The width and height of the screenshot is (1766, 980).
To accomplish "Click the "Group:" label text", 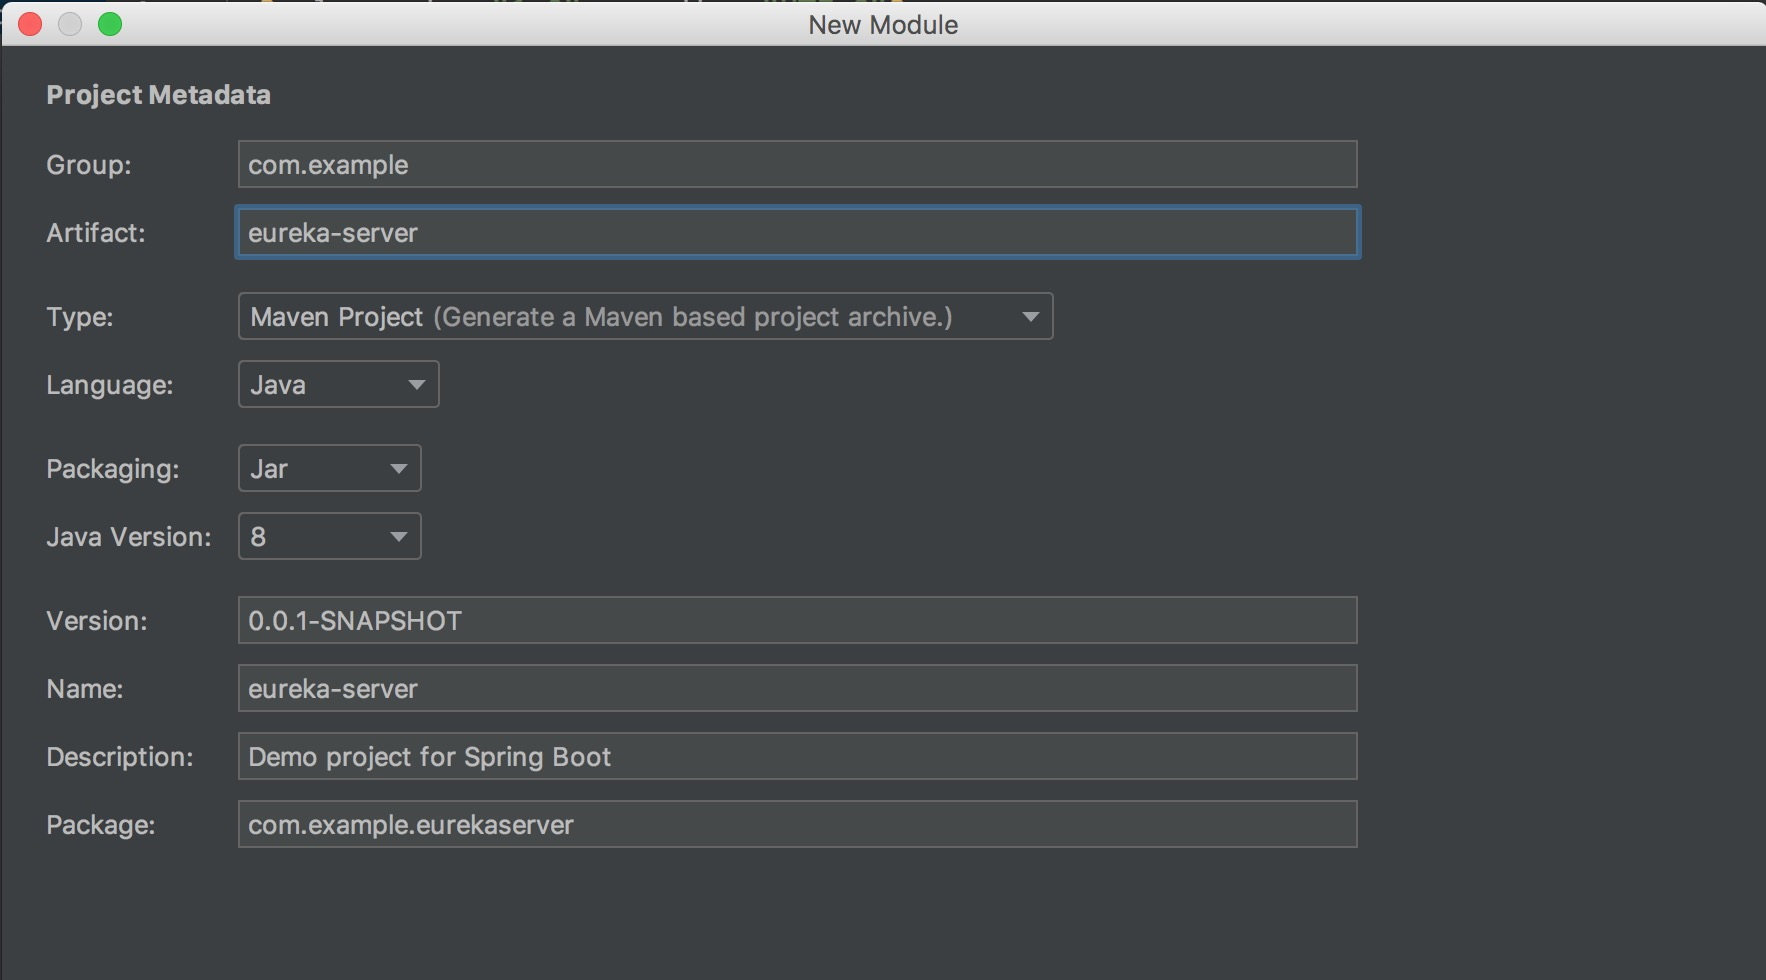I will [89, 165].
